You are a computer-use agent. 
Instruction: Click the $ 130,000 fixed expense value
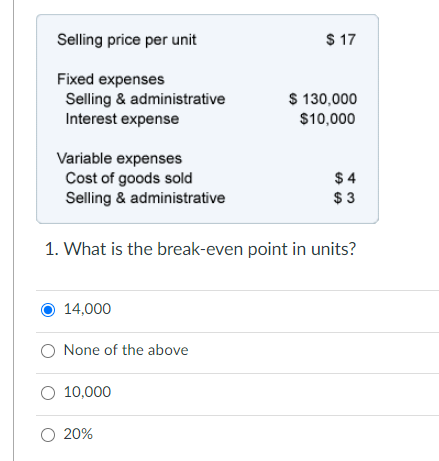(323, 99)
